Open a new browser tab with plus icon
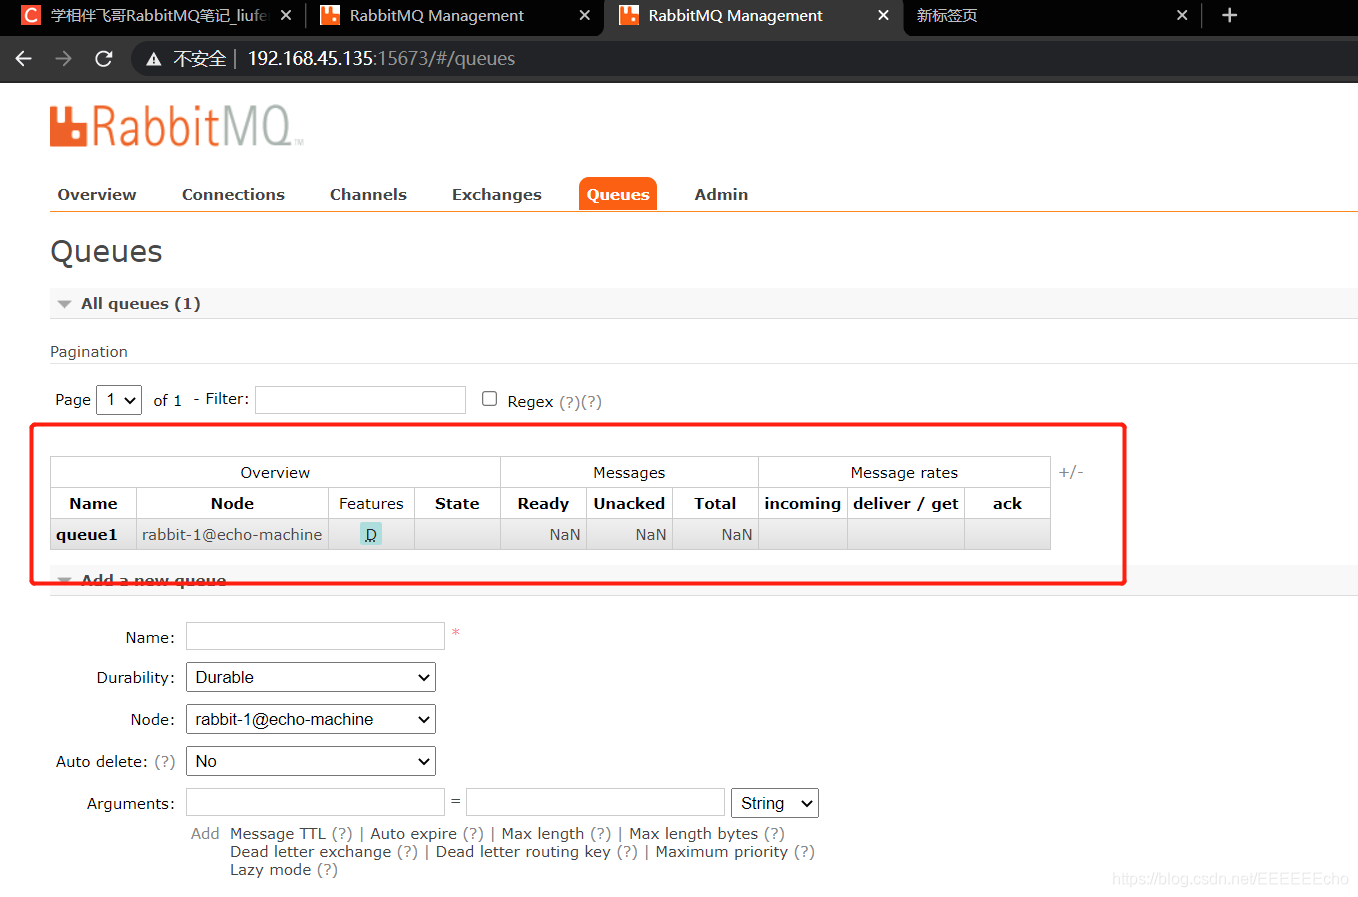This screenshot has height=897, width=1358. tap(1230, 15)
